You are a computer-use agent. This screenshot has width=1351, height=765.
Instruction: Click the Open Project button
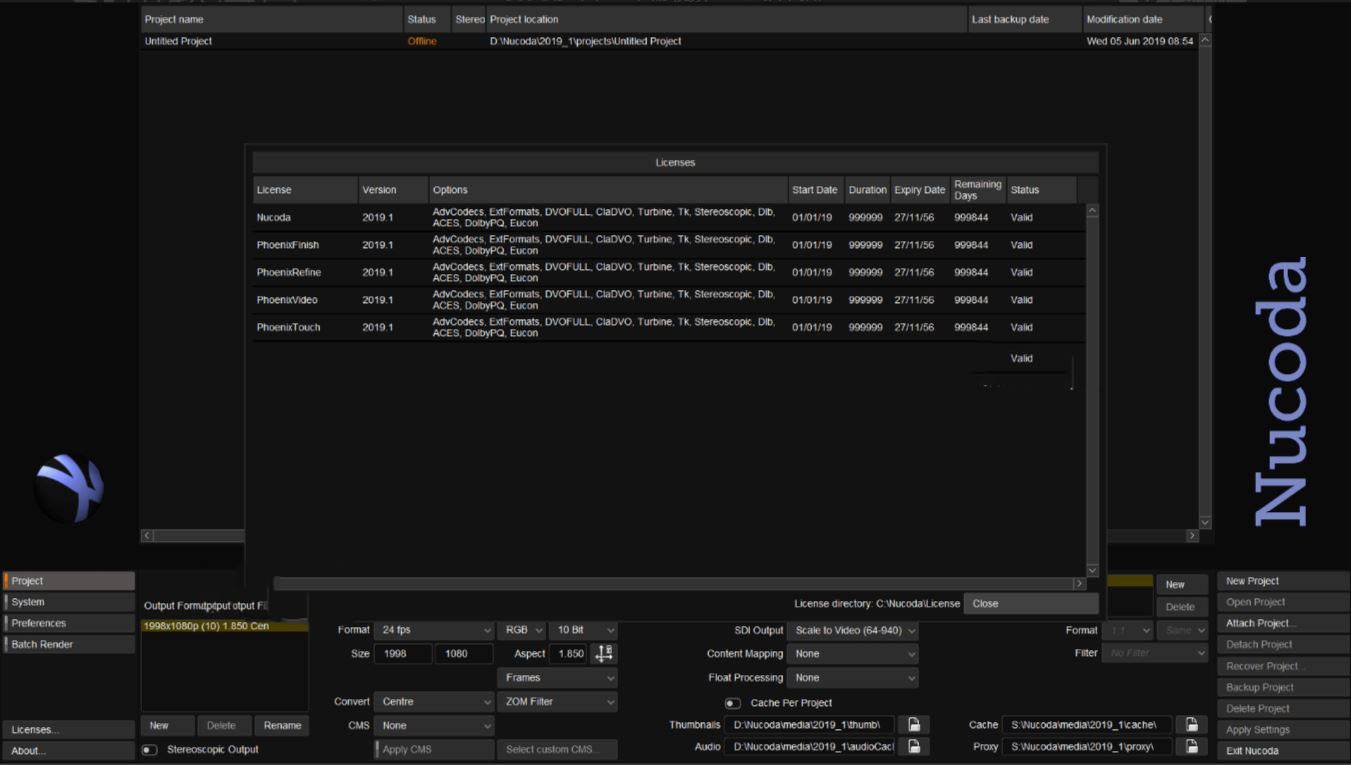(1283, 602)
